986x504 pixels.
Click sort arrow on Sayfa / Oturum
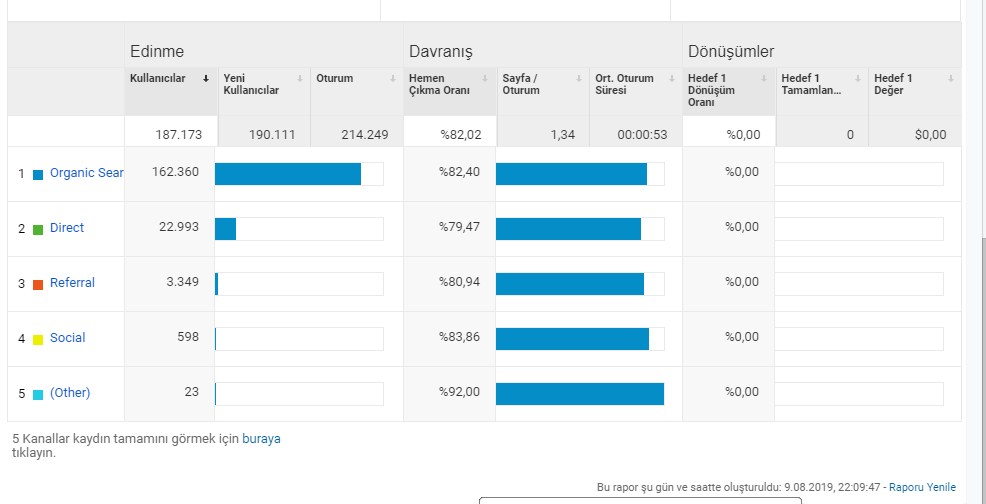click(x=579, y=79)
